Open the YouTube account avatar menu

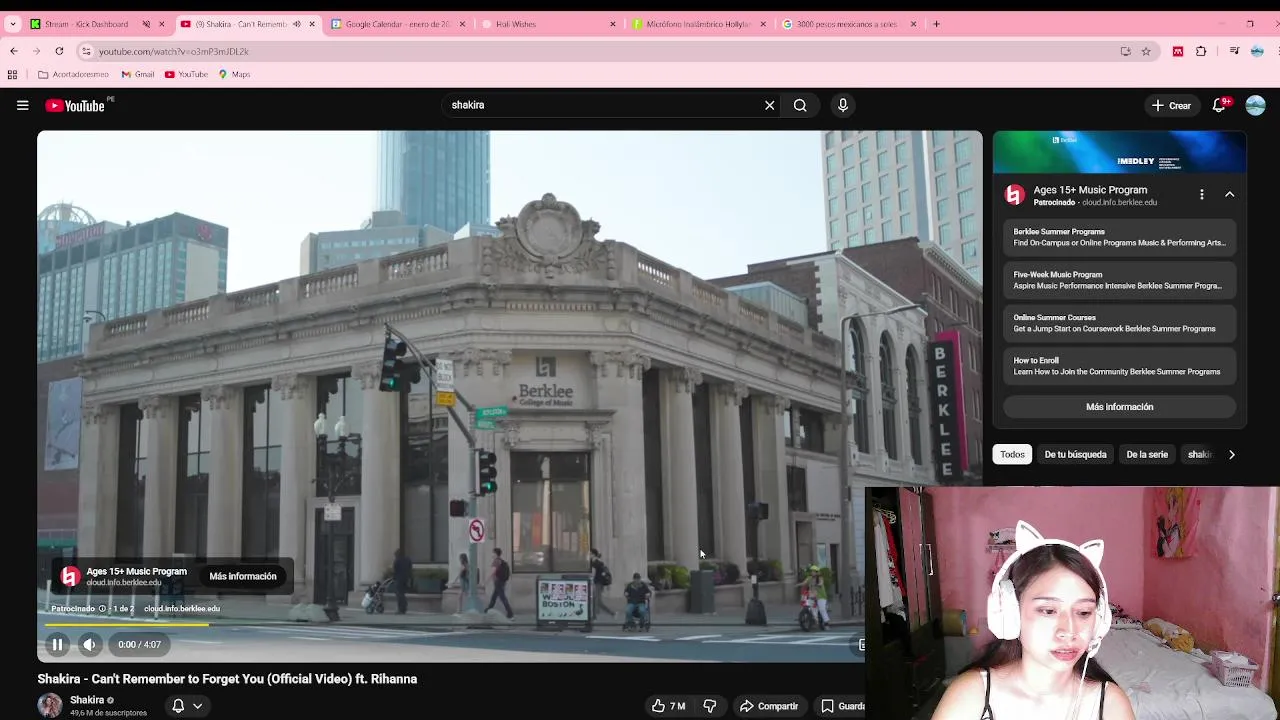[1255, 105]
